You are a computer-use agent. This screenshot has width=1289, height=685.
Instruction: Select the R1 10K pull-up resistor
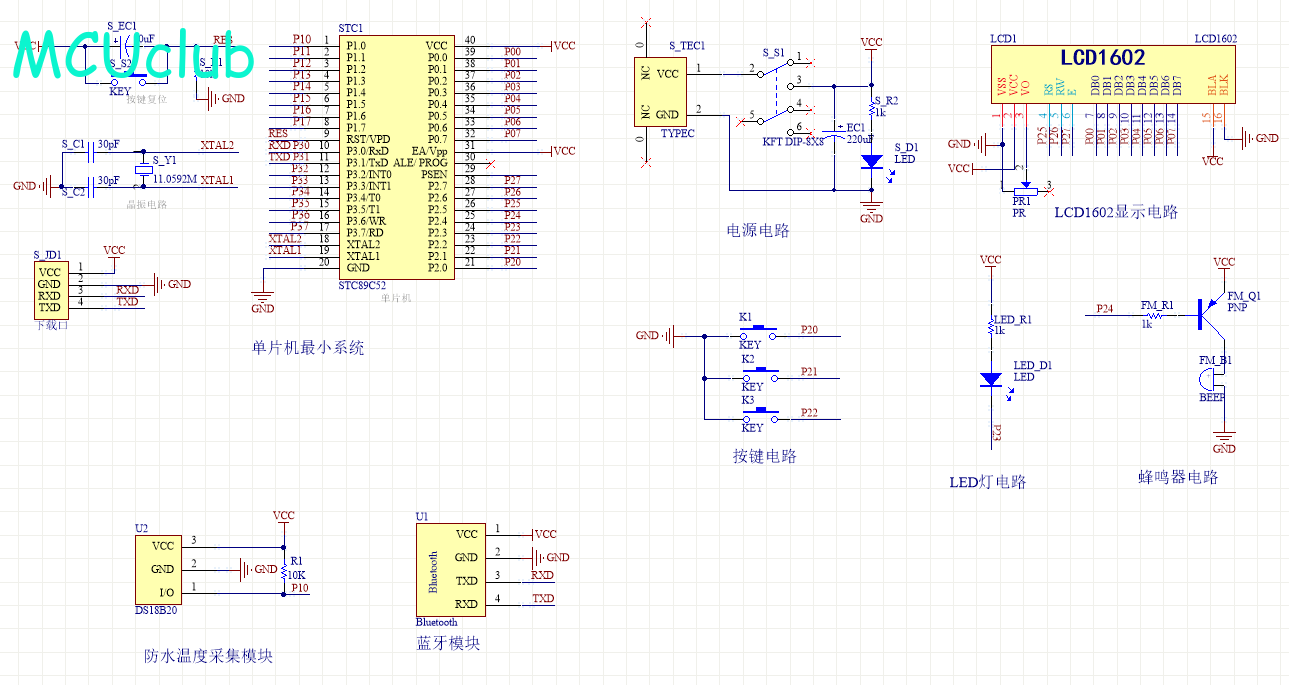(x=283, y=565)
